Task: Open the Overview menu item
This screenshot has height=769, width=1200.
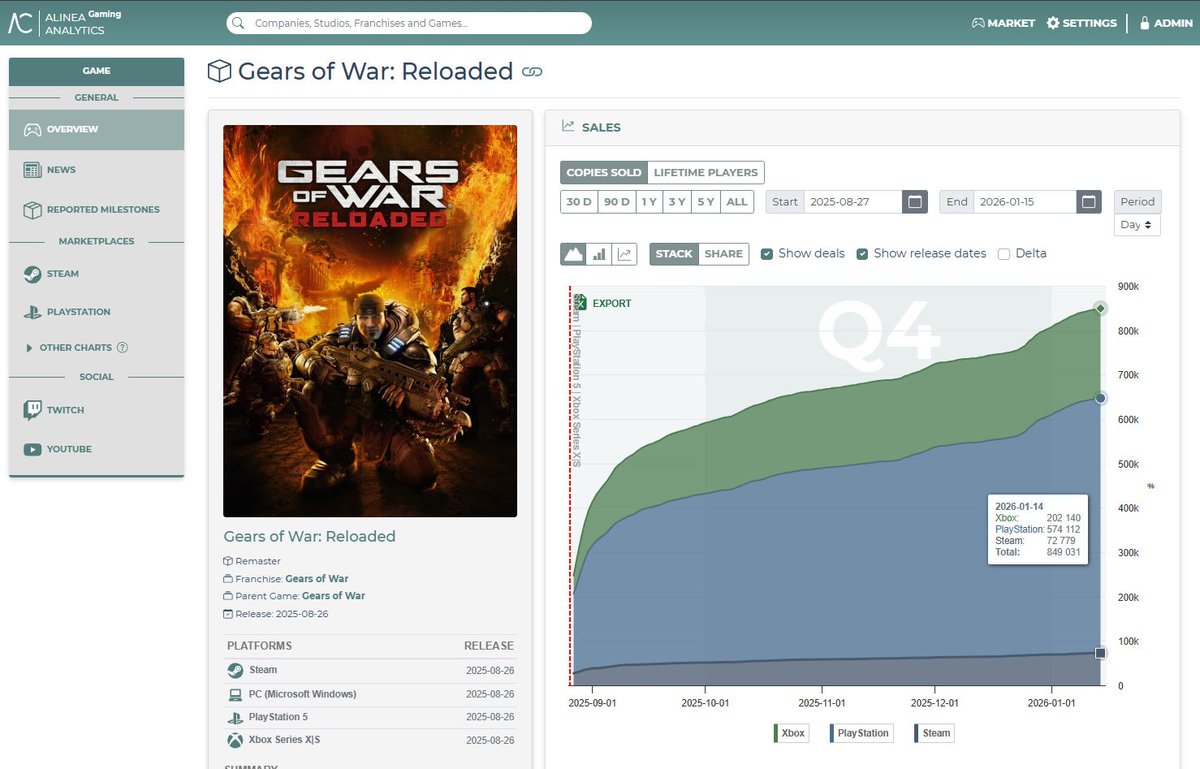Action: [97, 129]
